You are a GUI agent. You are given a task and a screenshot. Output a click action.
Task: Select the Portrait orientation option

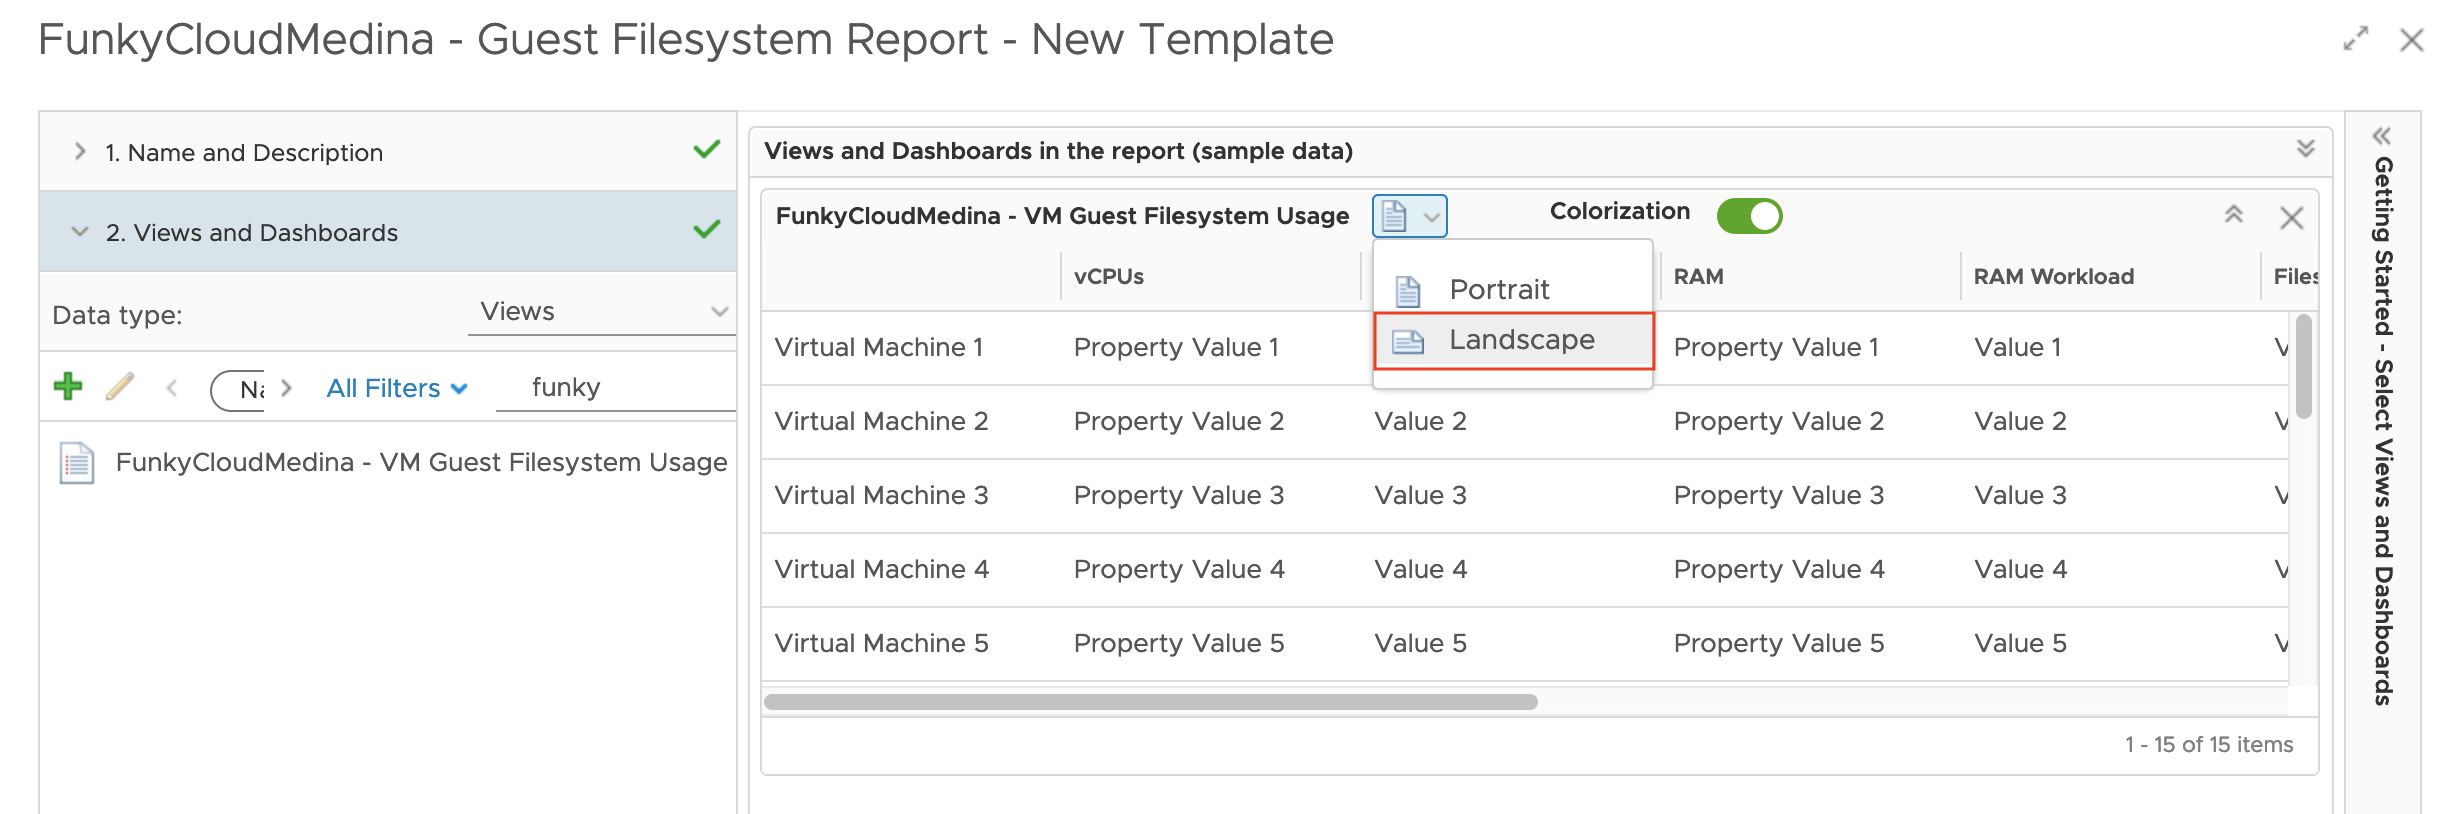coord(1513,289)
